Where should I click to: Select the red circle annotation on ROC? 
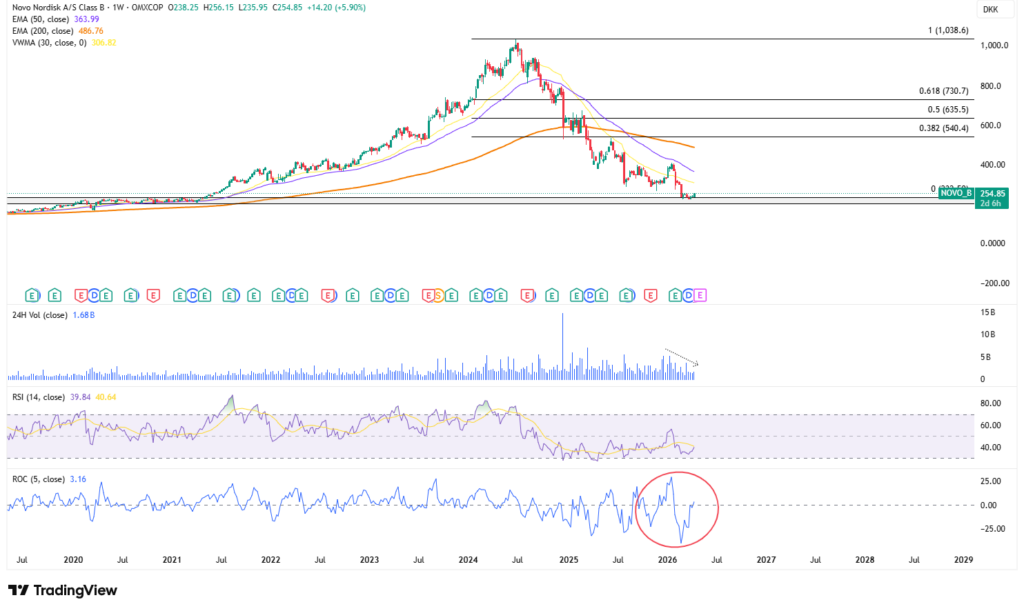click(x=676, y=508)
